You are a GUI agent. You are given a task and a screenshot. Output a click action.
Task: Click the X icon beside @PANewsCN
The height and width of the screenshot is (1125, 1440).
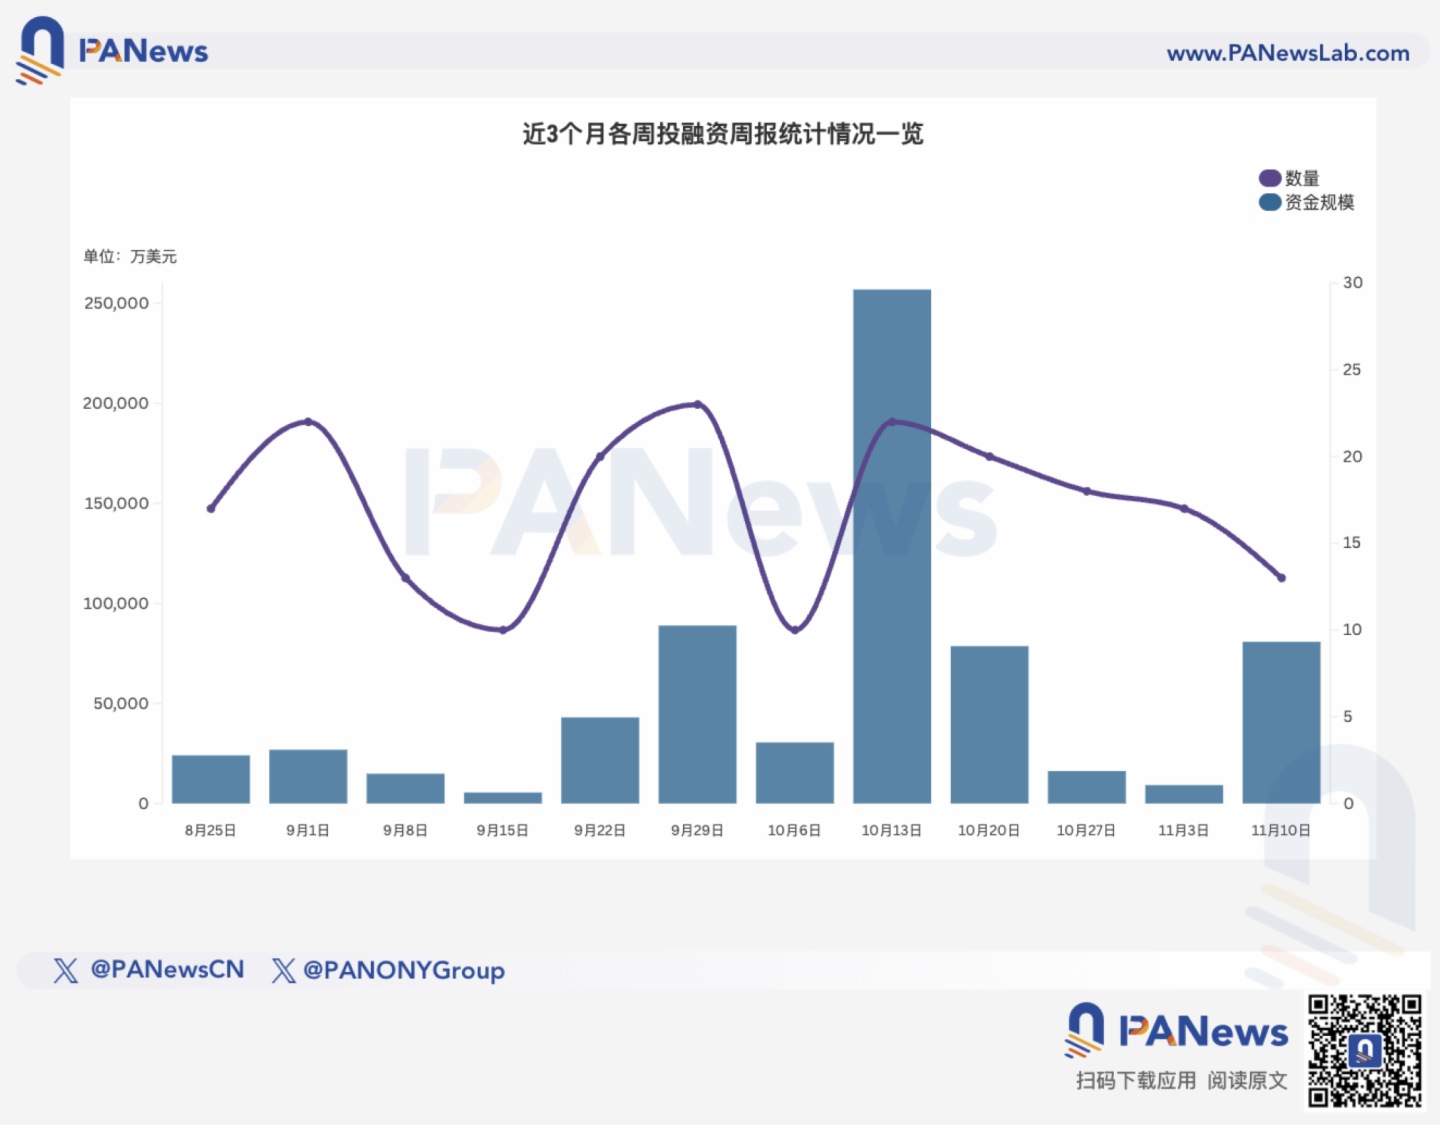pos(65,970)
